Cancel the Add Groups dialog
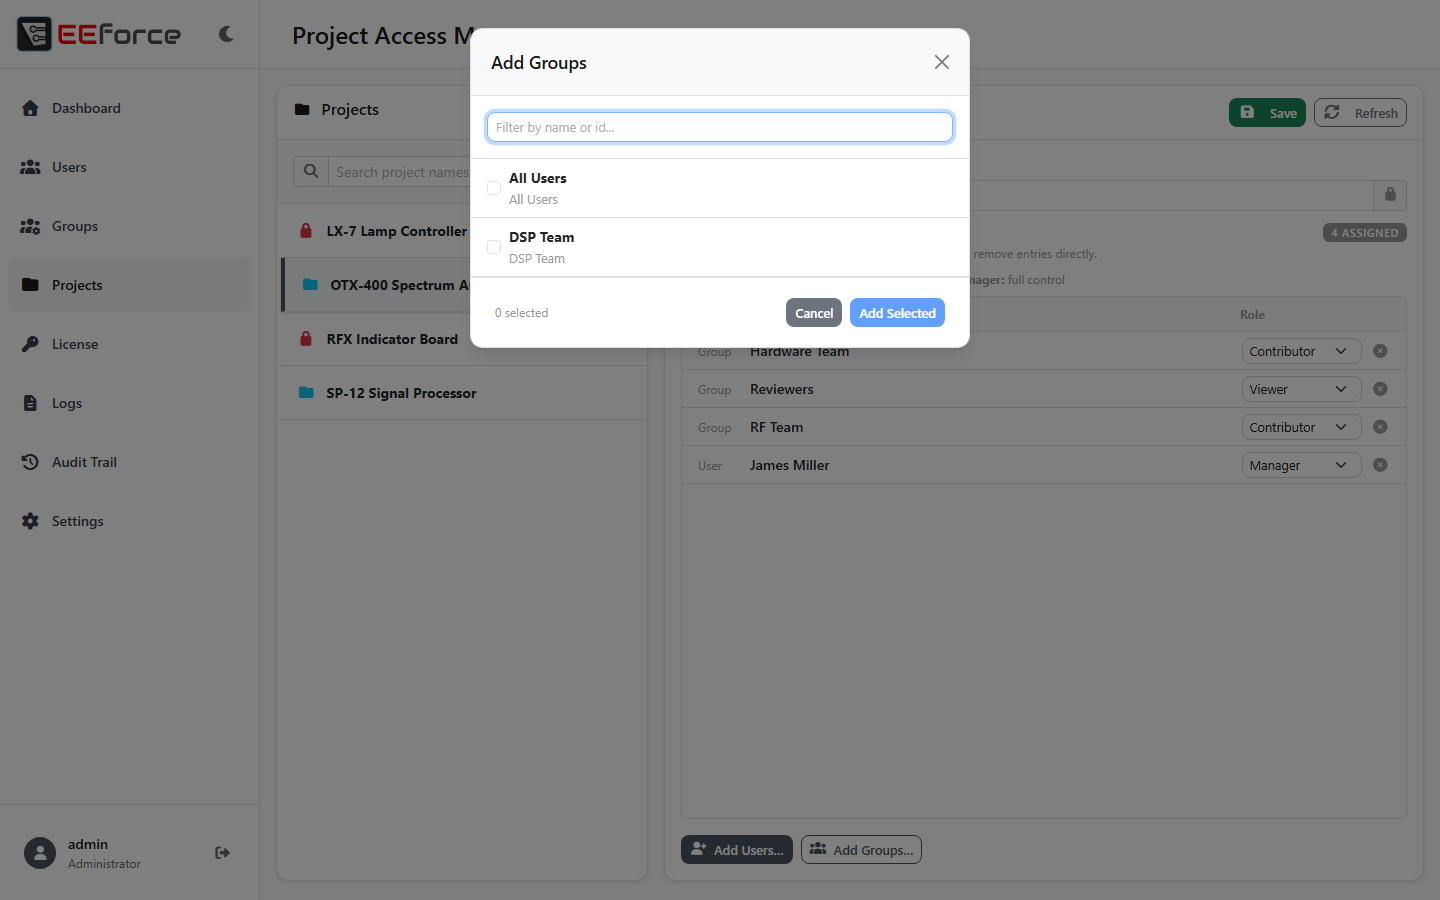The image size is (1440, 900). tap(814, 313)
